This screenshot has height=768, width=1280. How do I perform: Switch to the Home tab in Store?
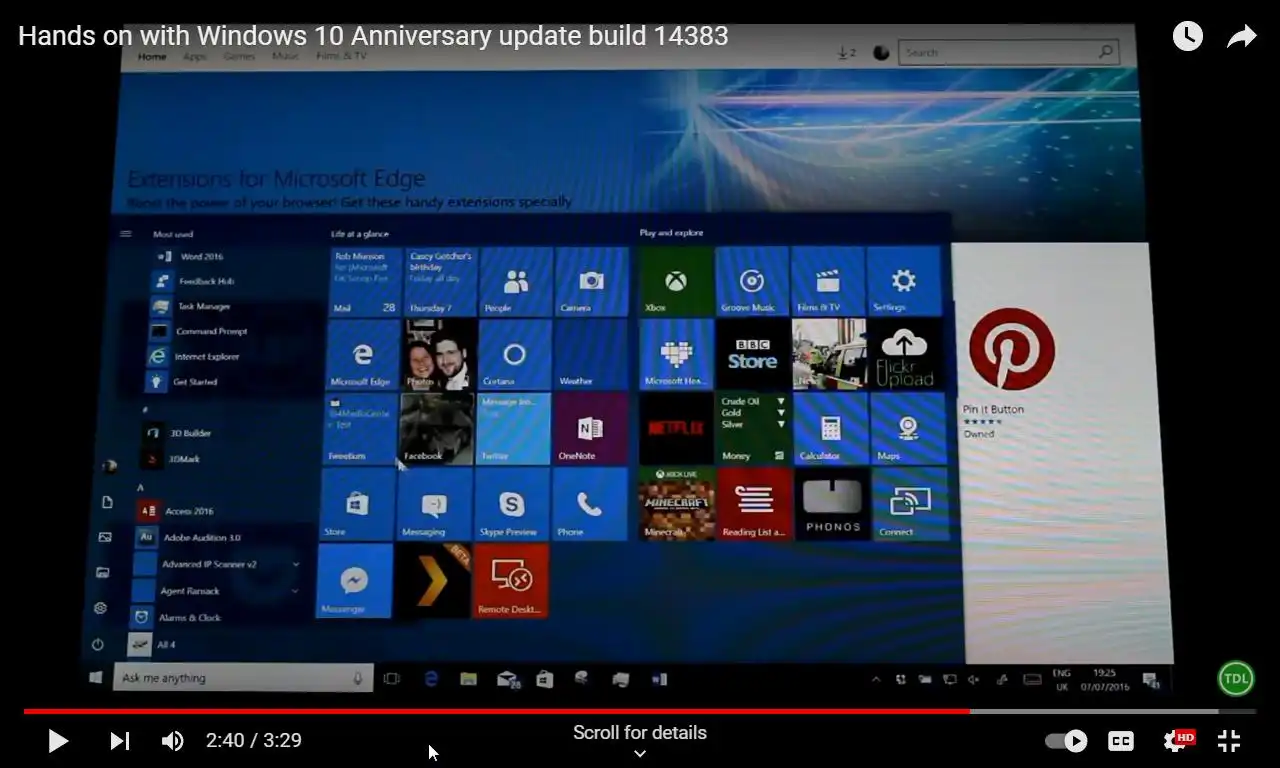[152, 57]
